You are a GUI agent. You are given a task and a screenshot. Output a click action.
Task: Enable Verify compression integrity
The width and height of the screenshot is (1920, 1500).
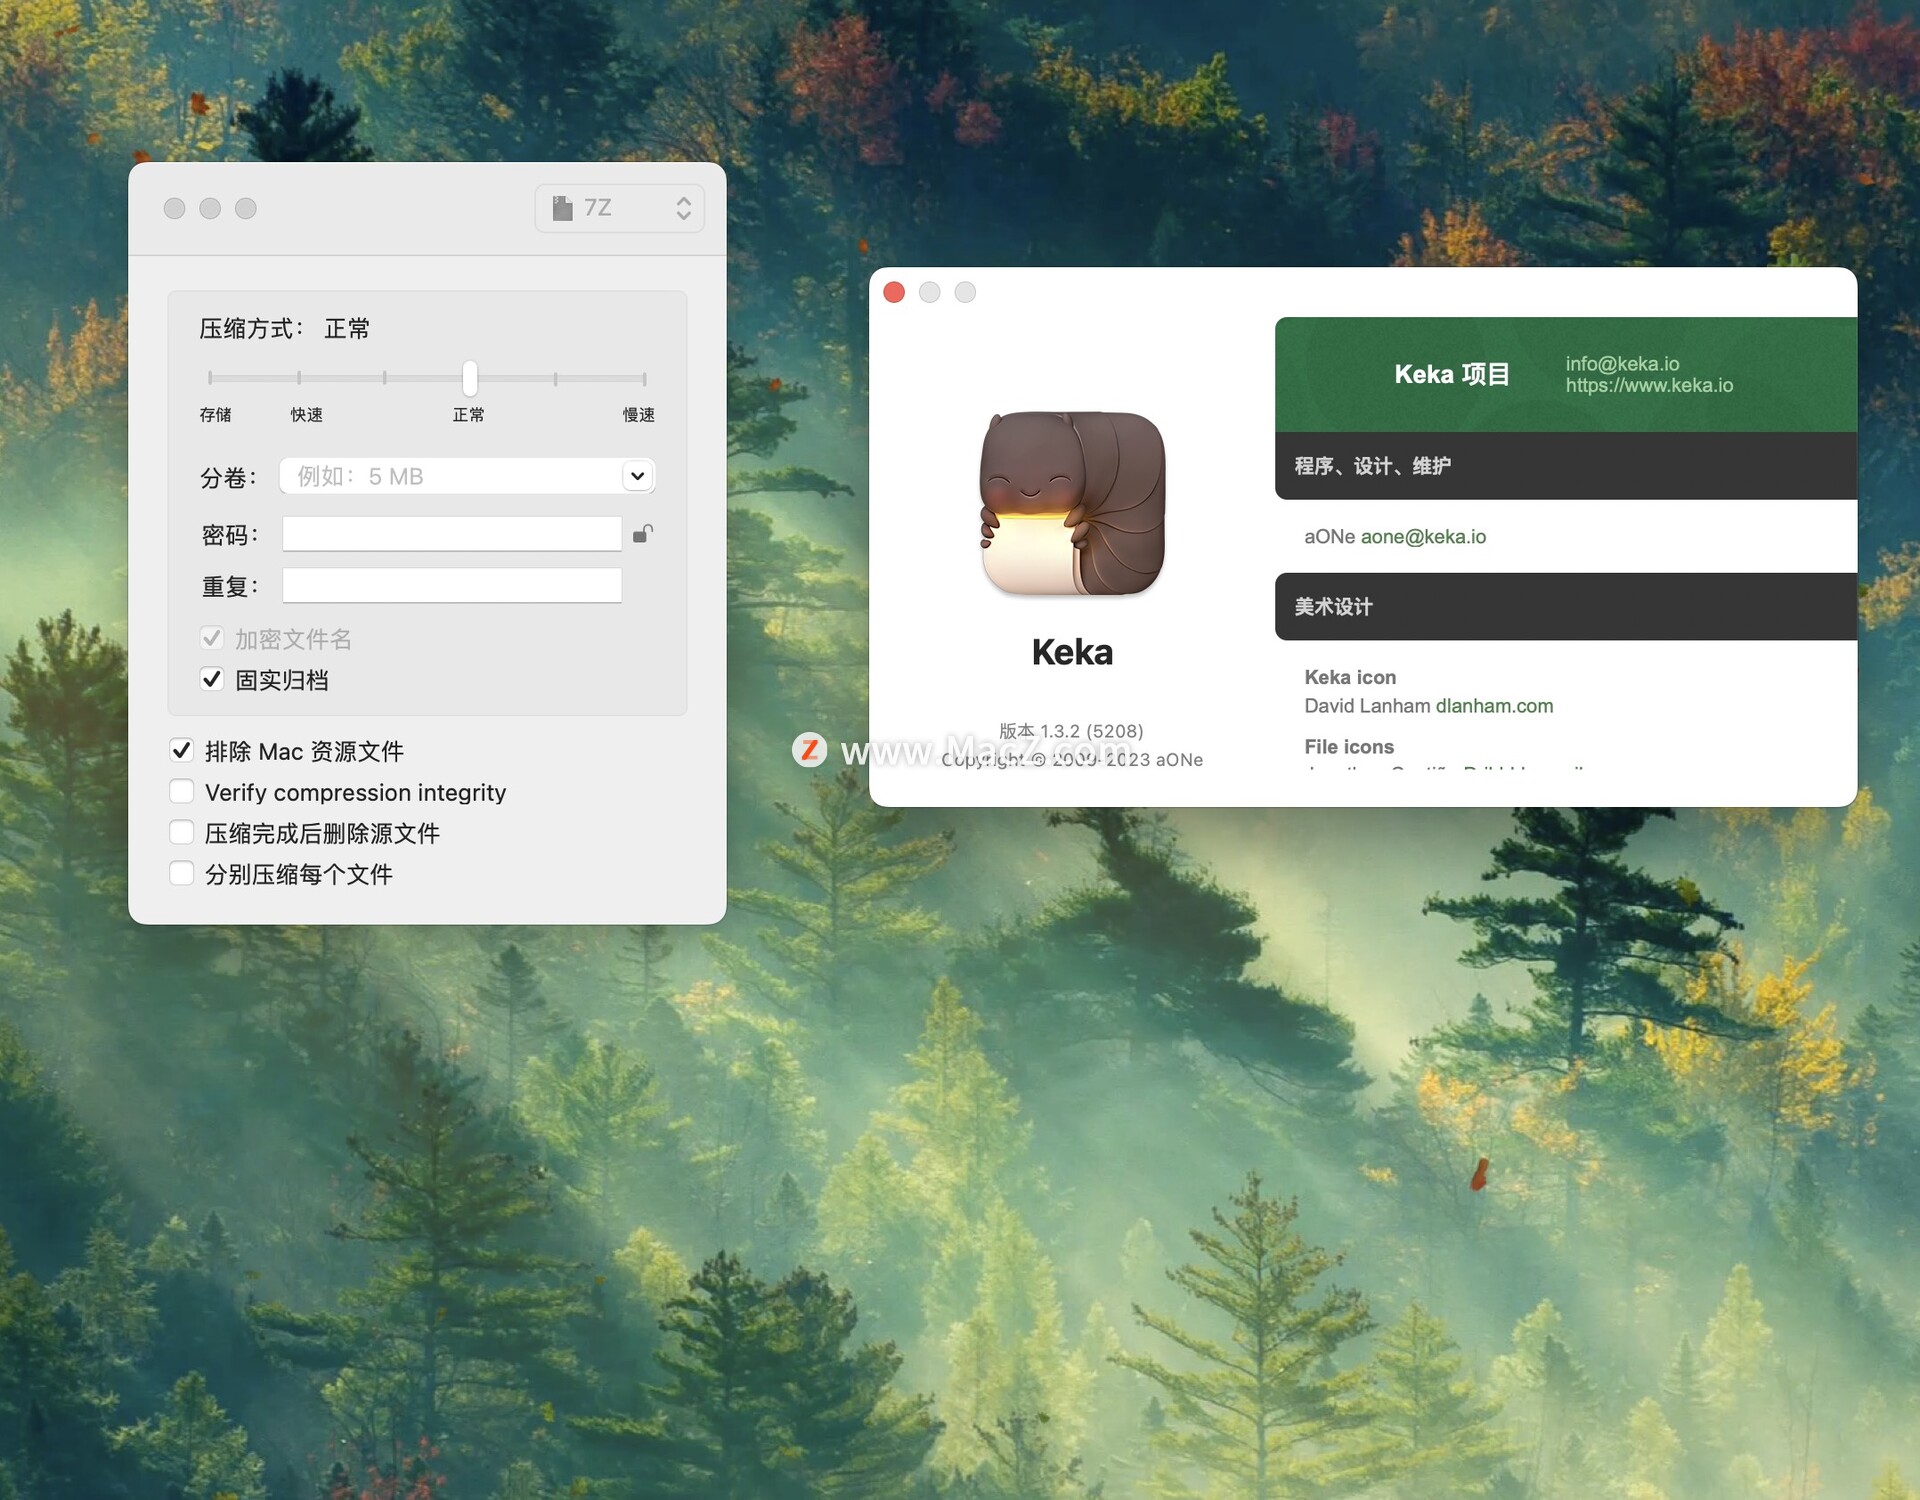pyautogui.click(x=181, y=790)
